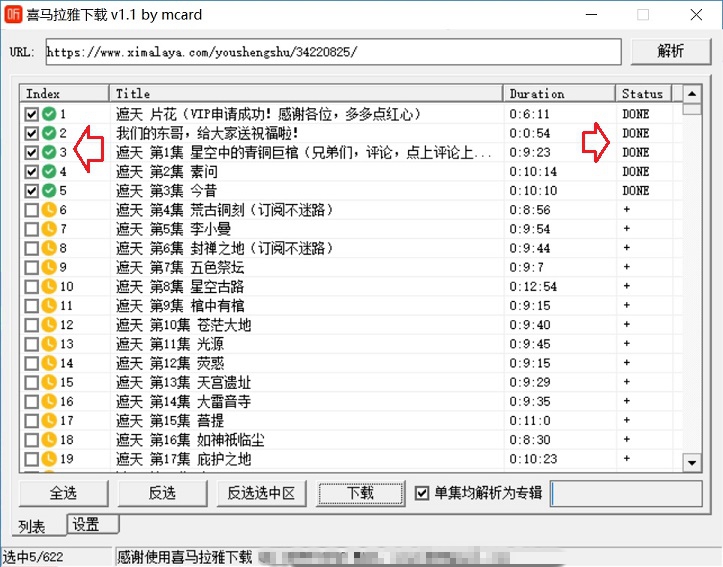This screenshot has width=723, height=567.
Task: Click the orange clock icon for row 12
Action: coord(49,325)
